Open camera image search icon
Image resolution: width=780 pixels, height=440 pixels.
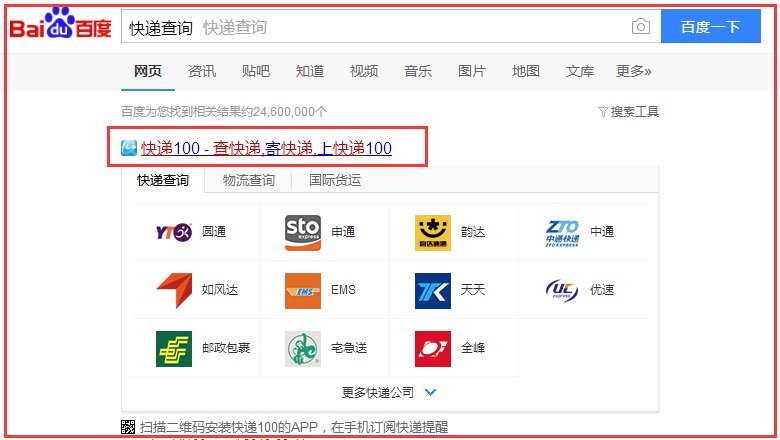click(x=641, y=26)
